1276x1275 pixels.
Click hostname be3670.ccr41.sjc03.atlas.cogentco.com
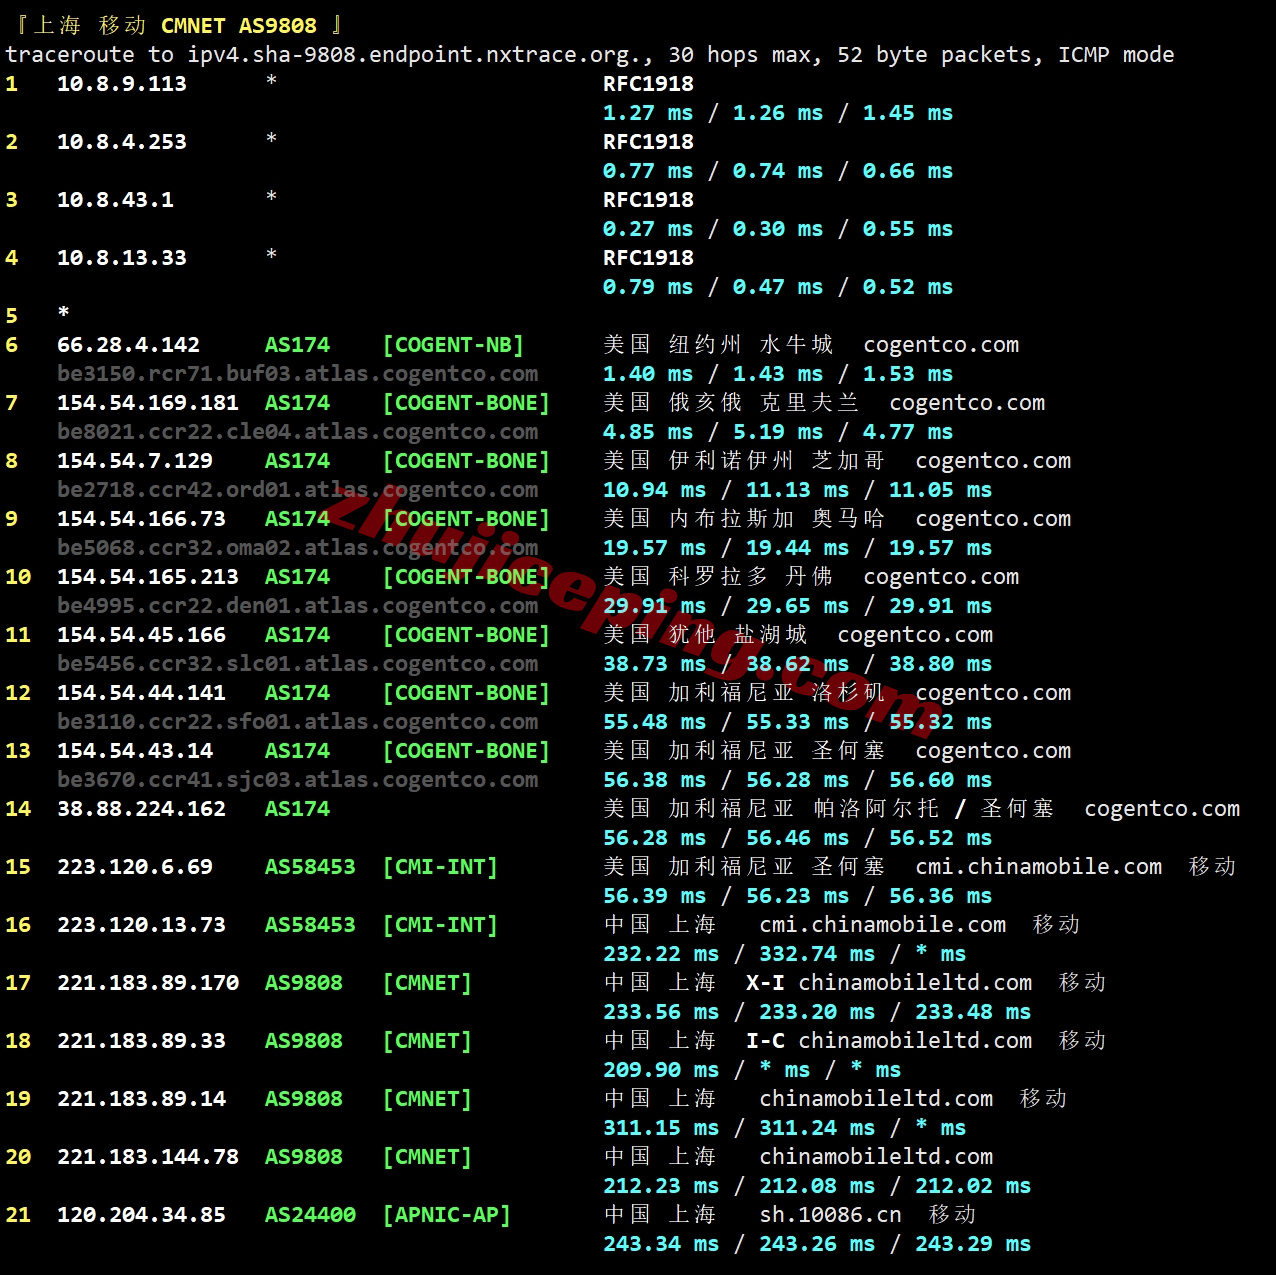pos(297,780)
